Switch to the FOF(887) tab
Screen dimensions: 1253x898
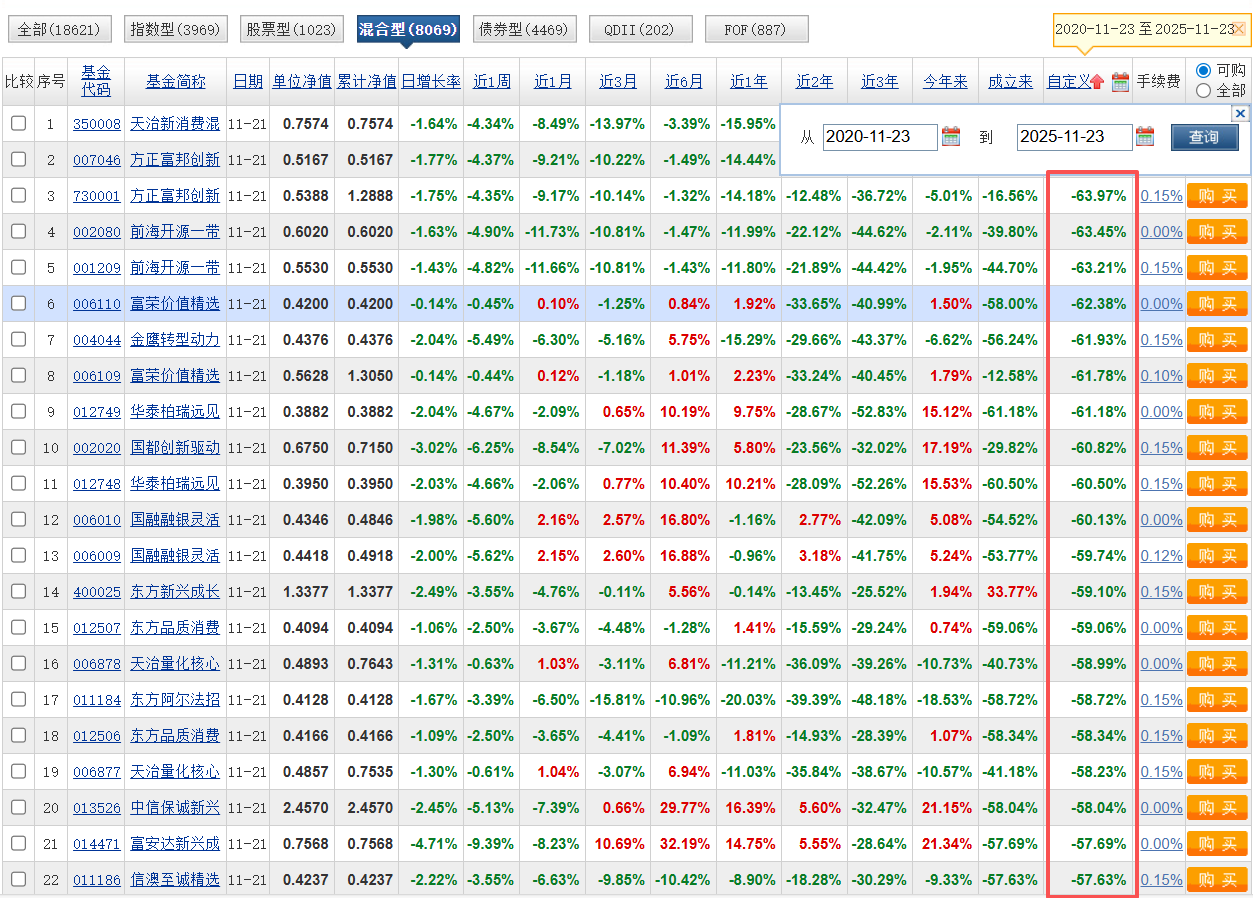click(x=756, y=30)
